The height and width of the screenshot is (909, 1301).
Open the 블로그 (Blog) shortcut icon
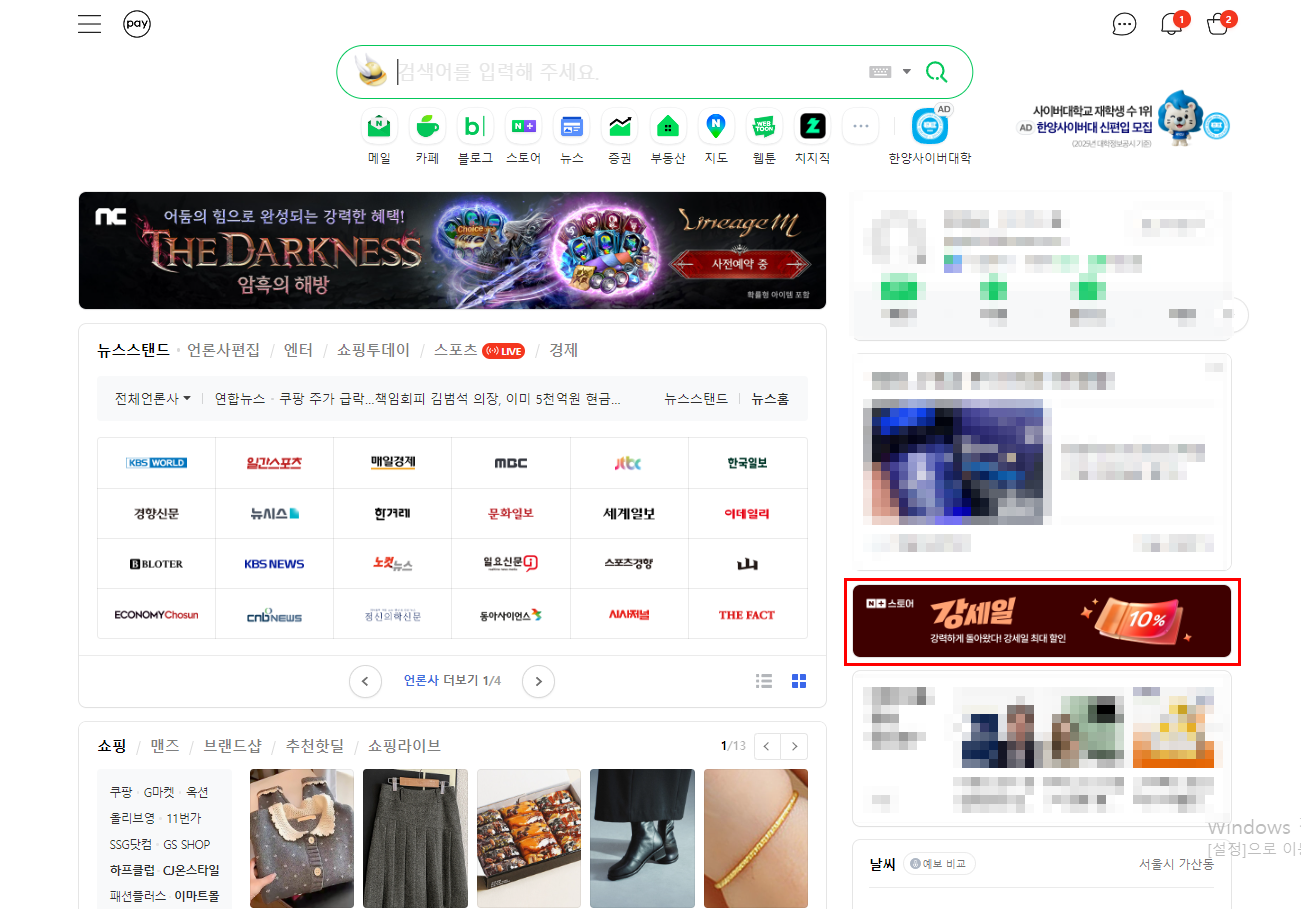[475, 127]
